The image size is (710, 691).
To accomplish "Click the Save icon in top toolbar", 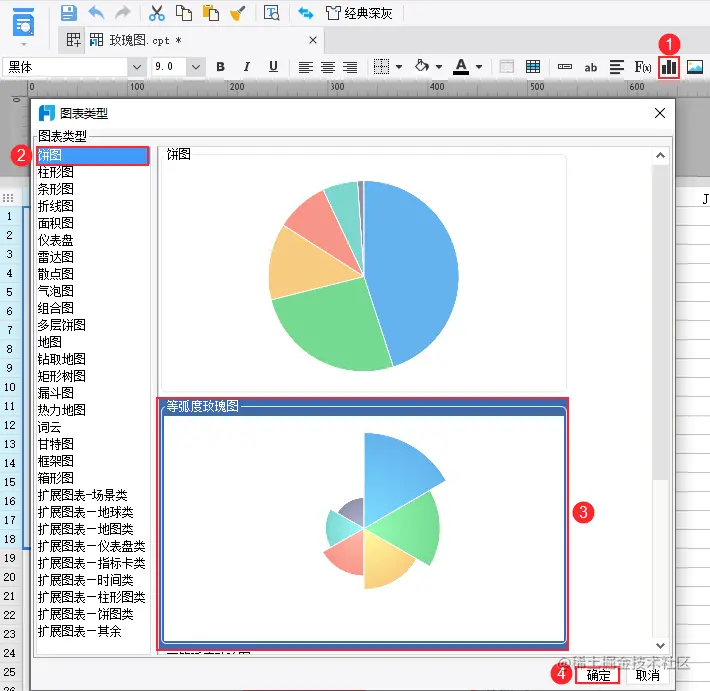I will pyautogui.click(x=68, y=13).
